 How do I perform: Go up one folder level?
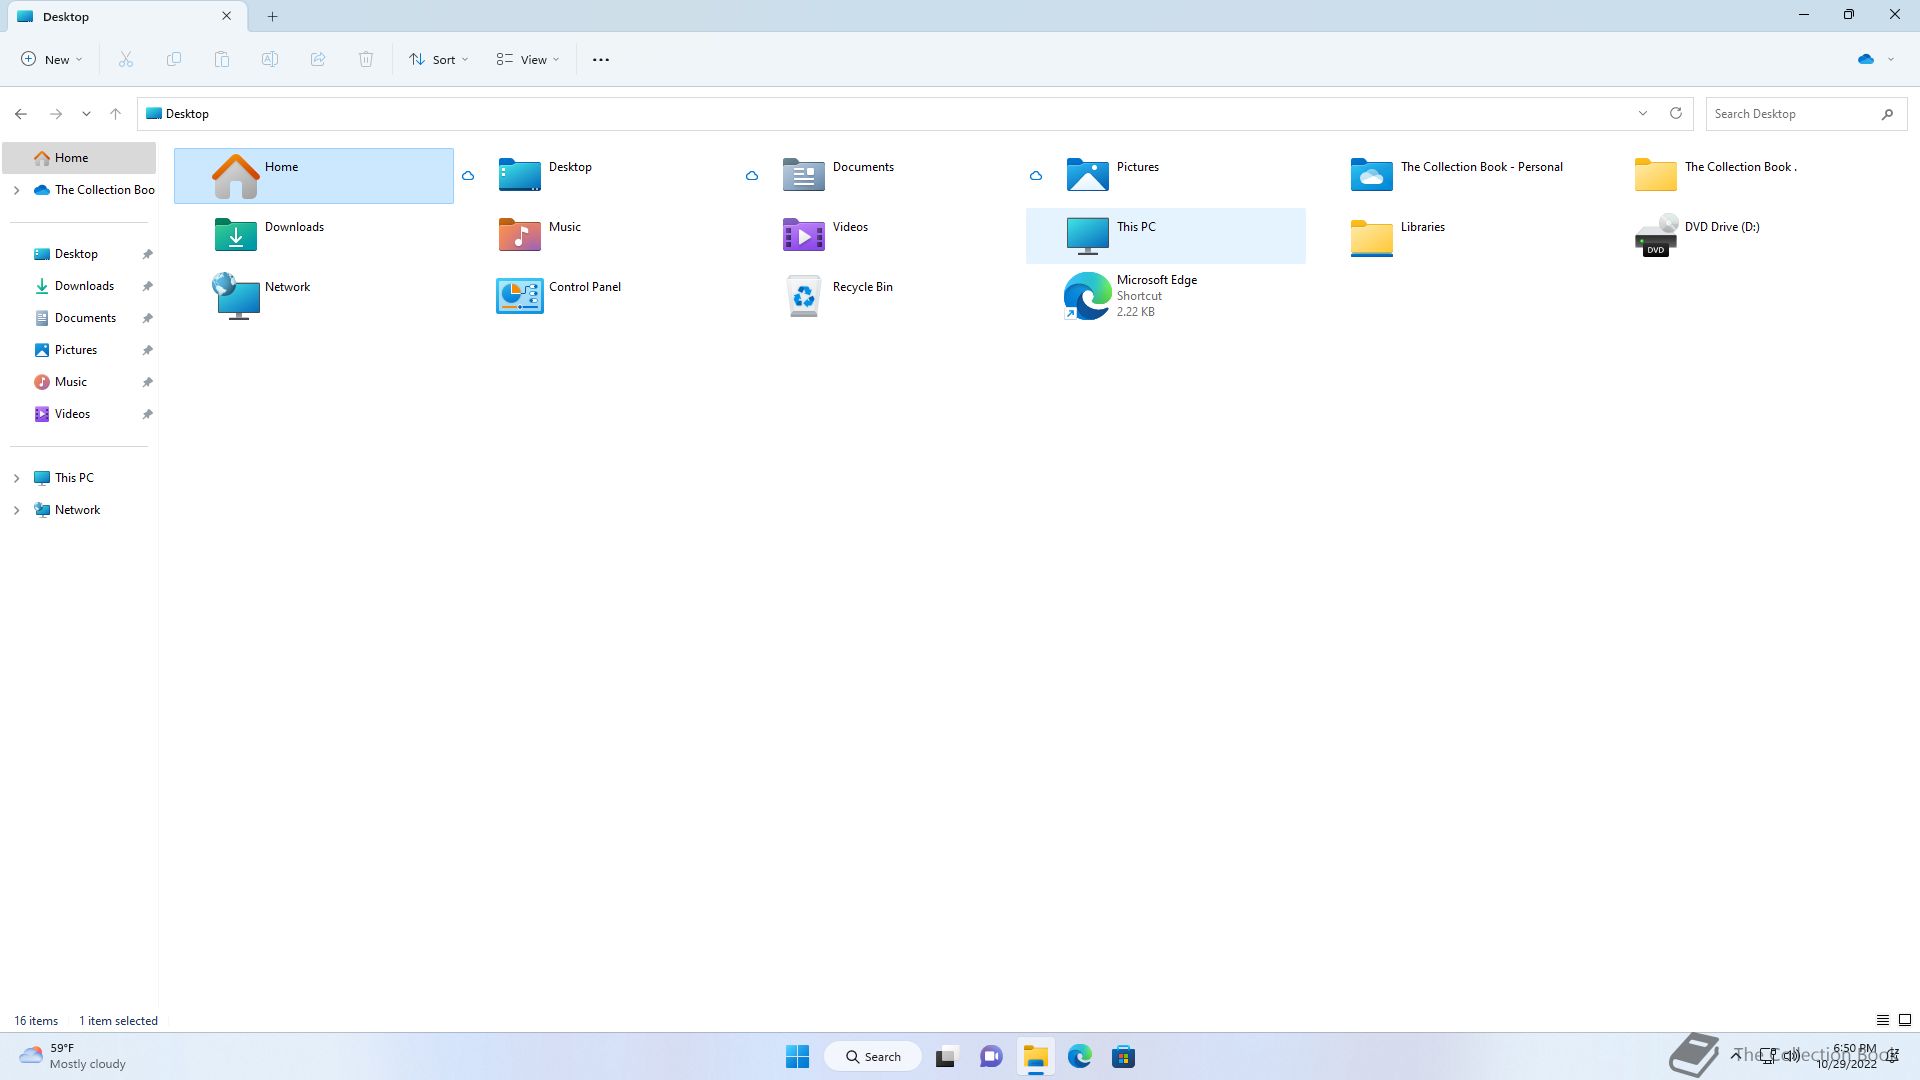click(x=115, y=114)
